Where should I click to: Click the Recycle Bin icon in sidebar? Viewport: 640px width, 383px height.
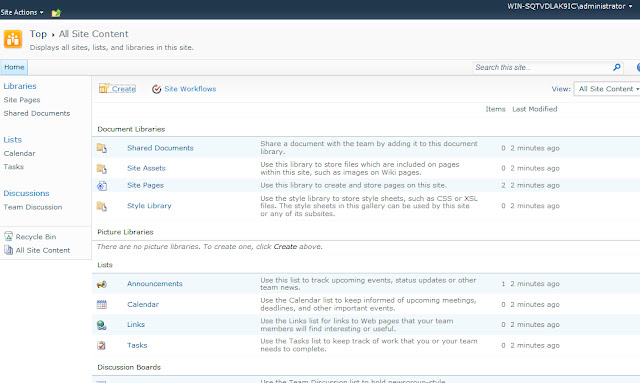[x=9, y=236]
